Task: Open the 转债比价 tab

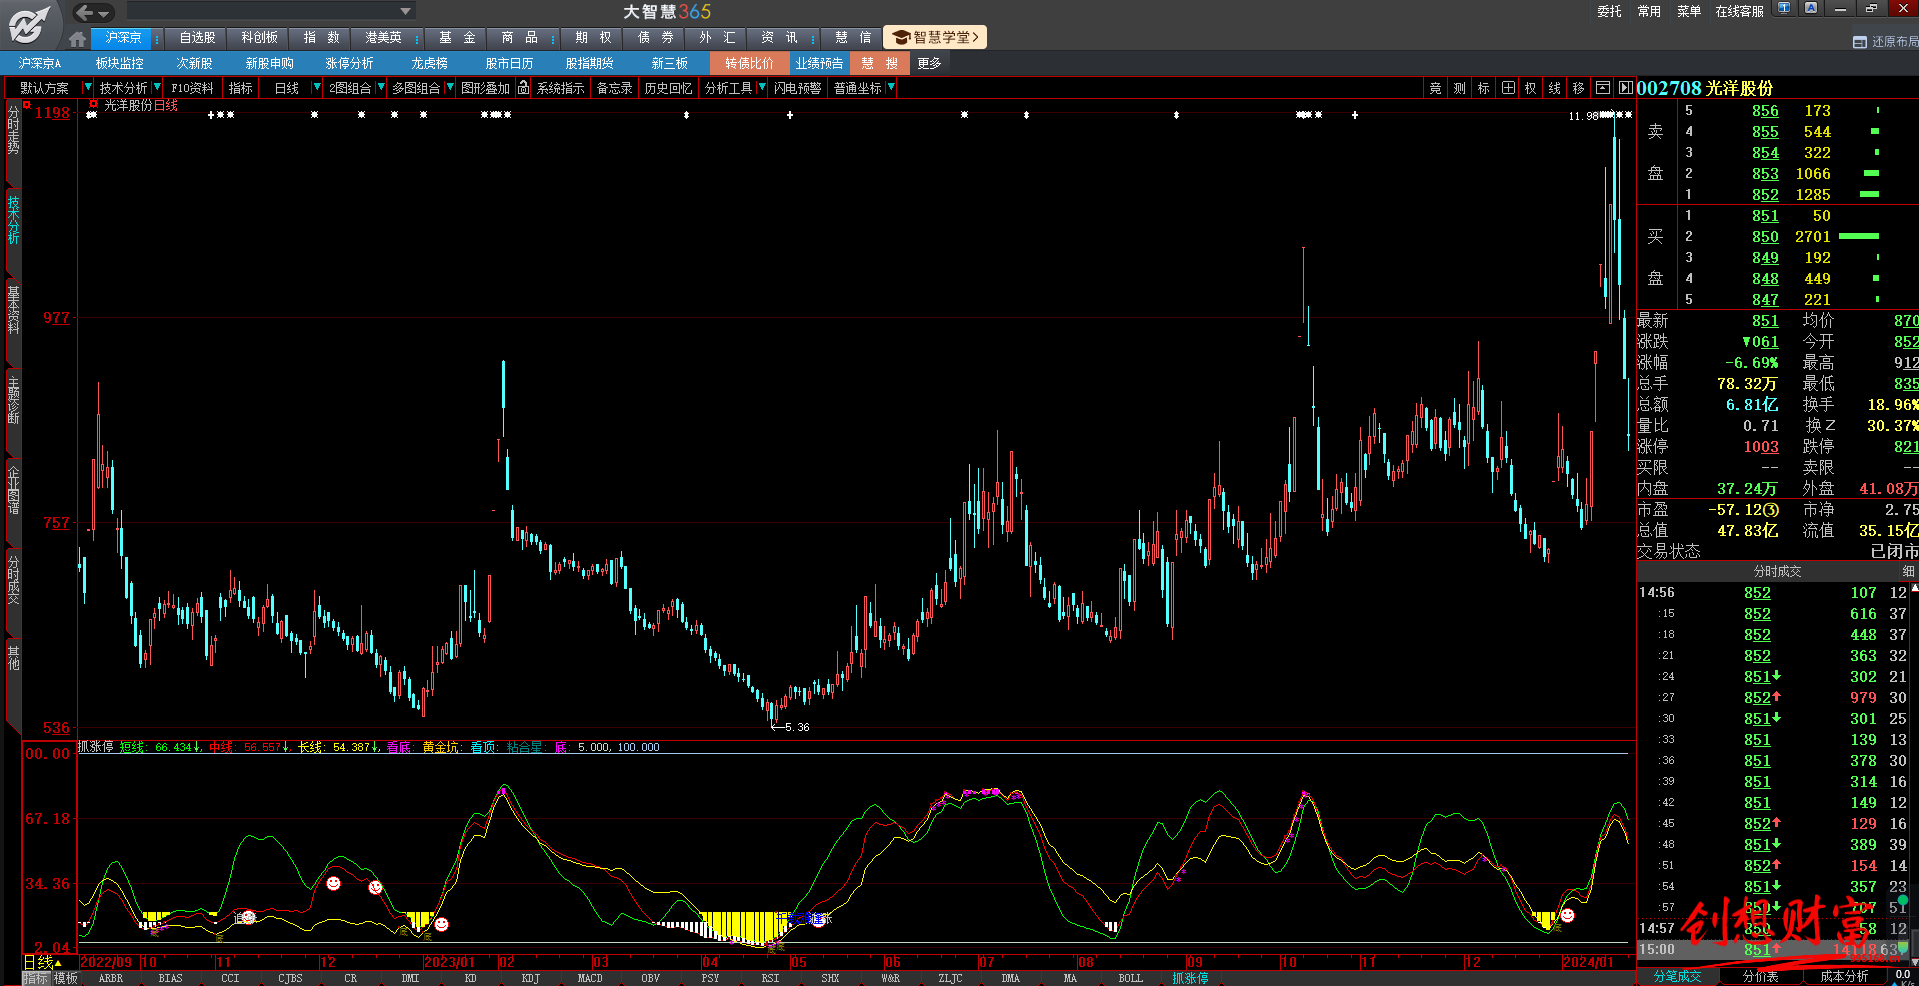Action: point(750,63)
